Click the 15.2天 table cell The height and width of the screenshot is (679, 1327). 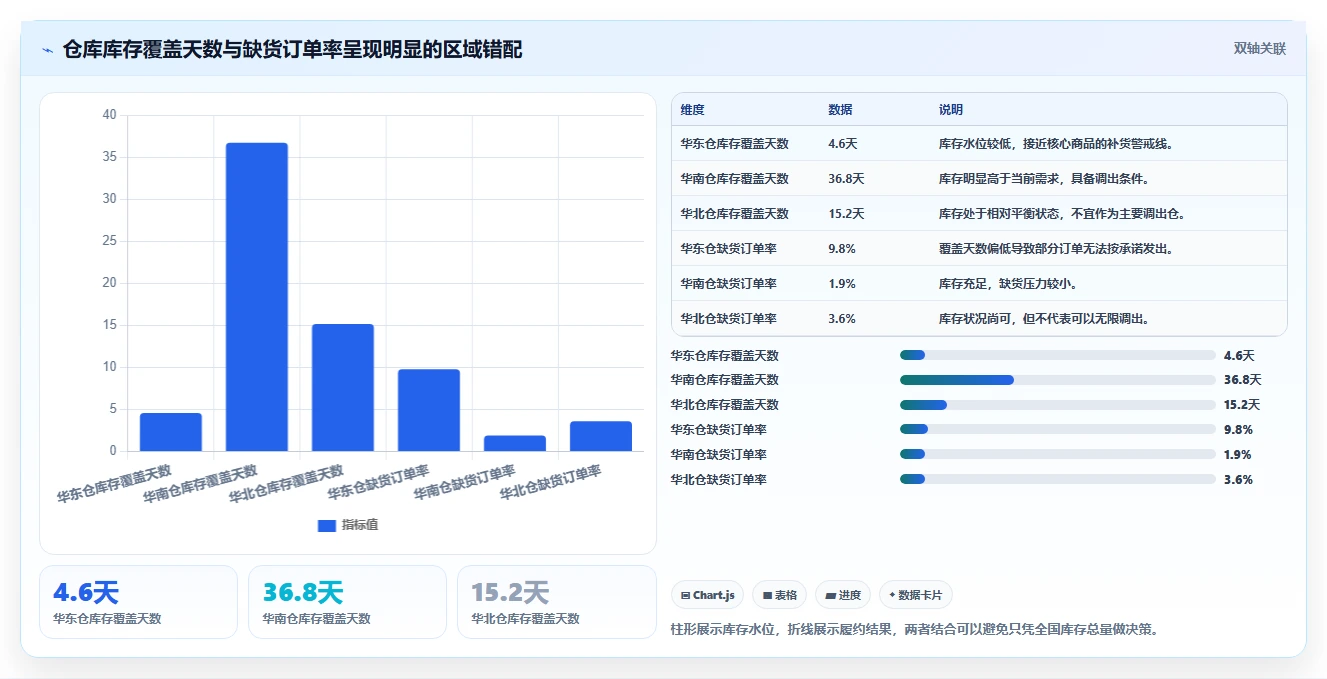pyautogui.click(x=846, y=214)
